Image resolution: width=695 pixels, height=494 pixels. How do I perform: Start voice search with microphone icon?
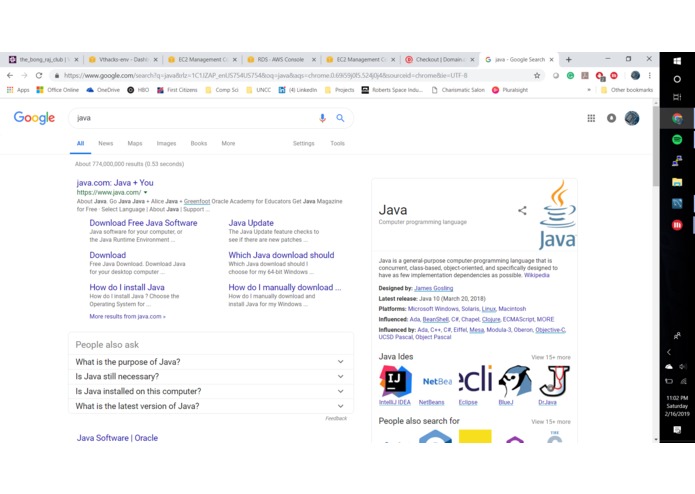pos(322,118)
